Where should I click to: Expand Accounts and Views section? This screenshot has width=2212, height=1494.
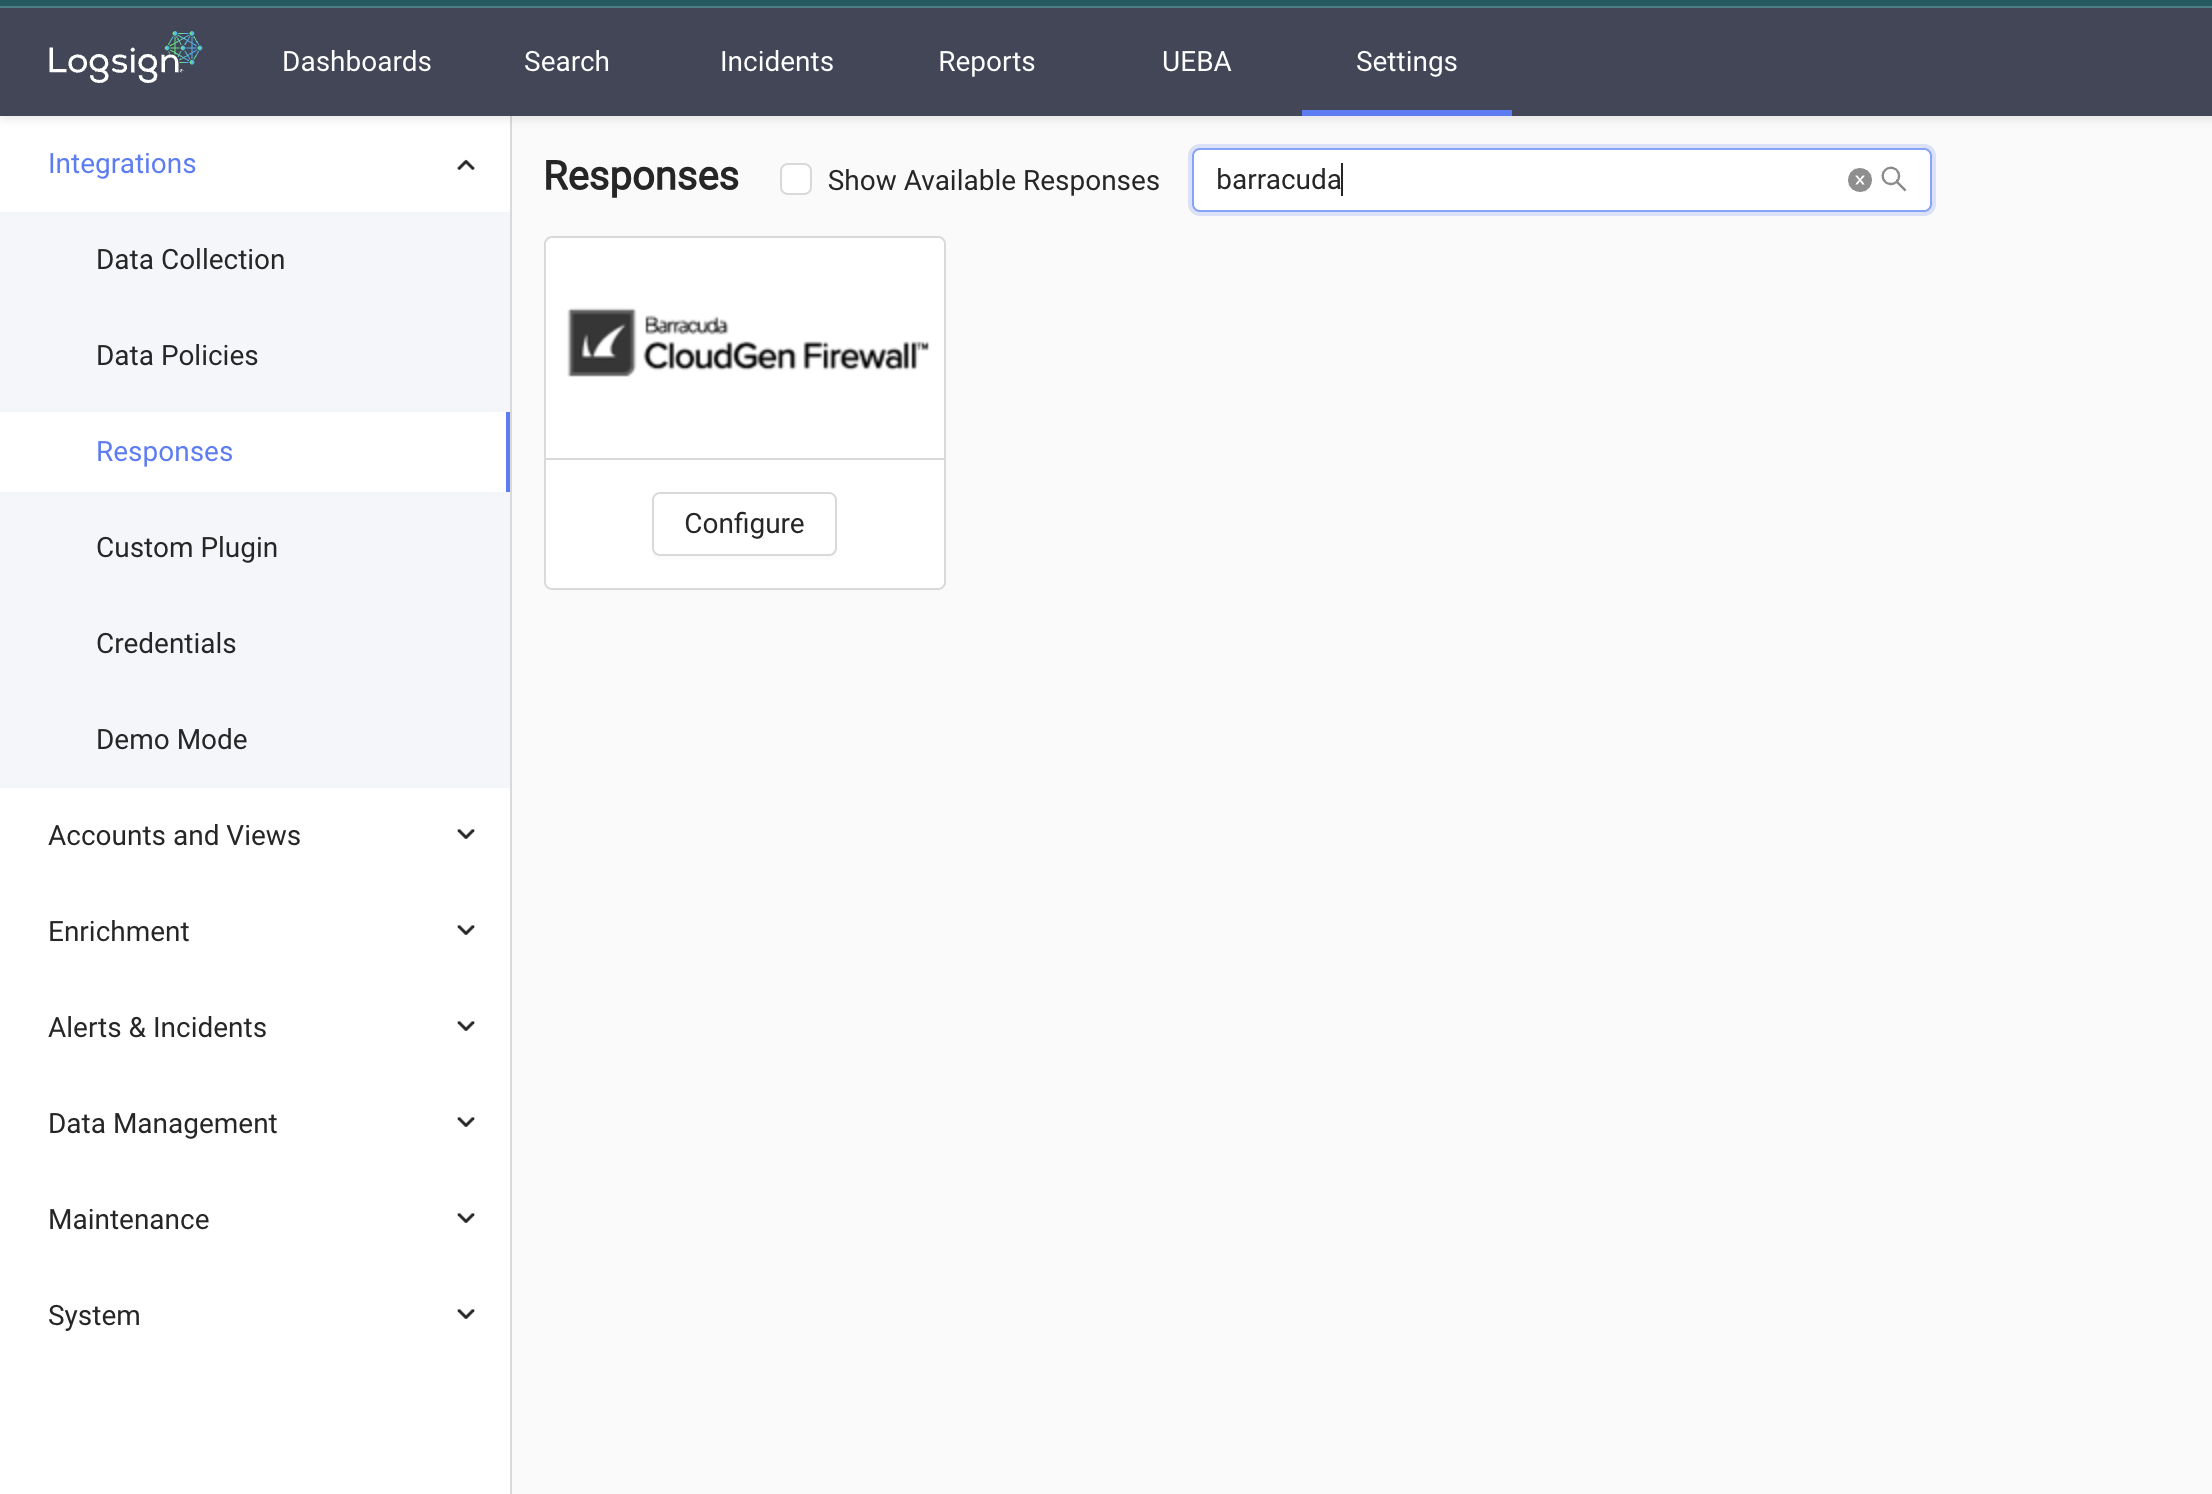click(255, 835)
